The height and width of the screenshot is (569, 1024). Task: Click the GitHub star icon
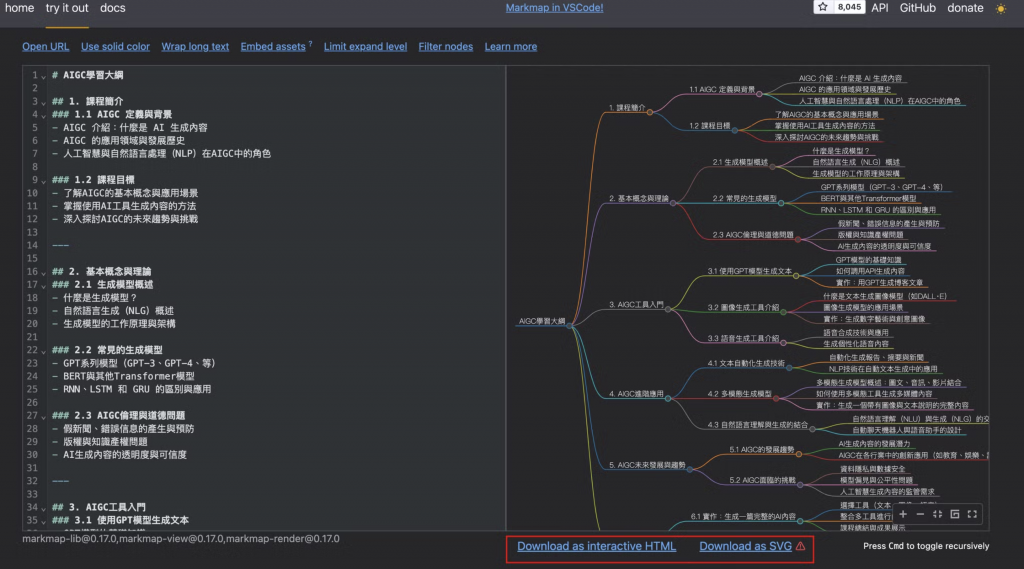[x=823, y=7]
